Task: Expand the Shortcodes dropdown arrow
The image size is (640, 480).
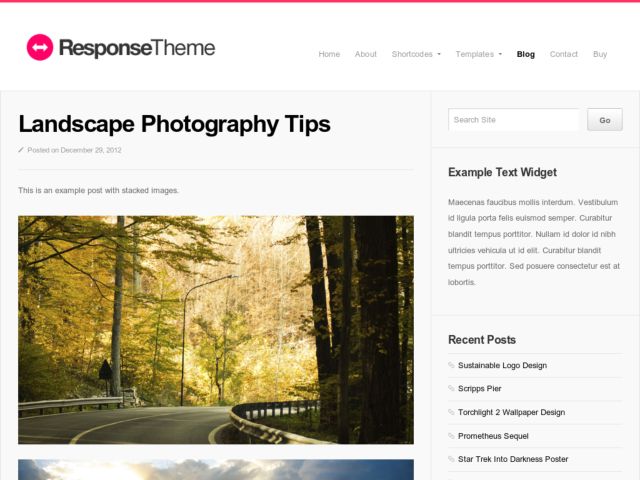Action: [439, 54]
